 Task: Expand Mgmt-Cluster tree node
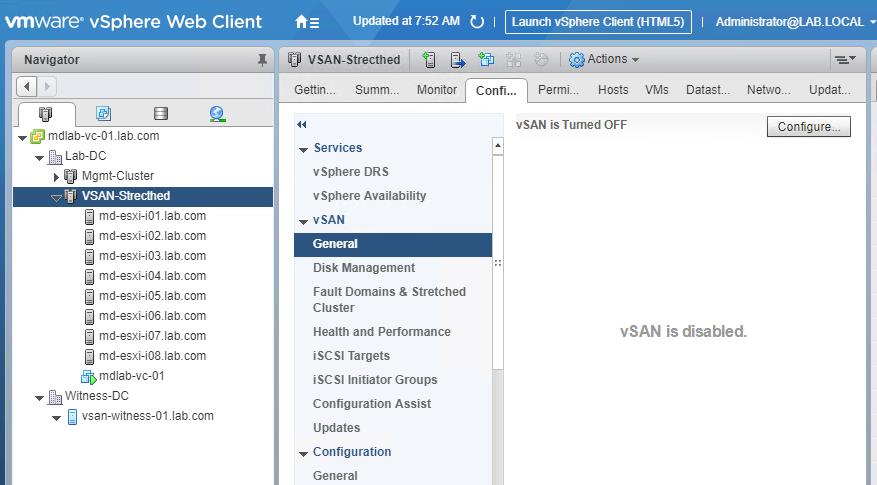[56, 177]
